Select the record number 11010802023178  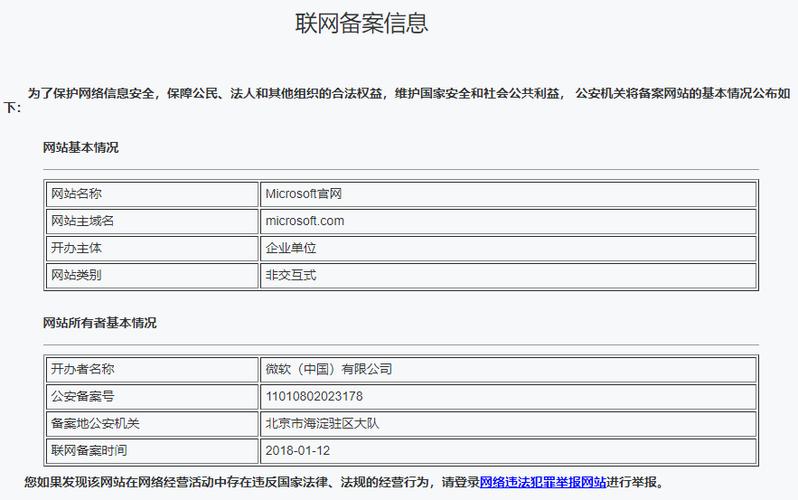click(314, 396)
